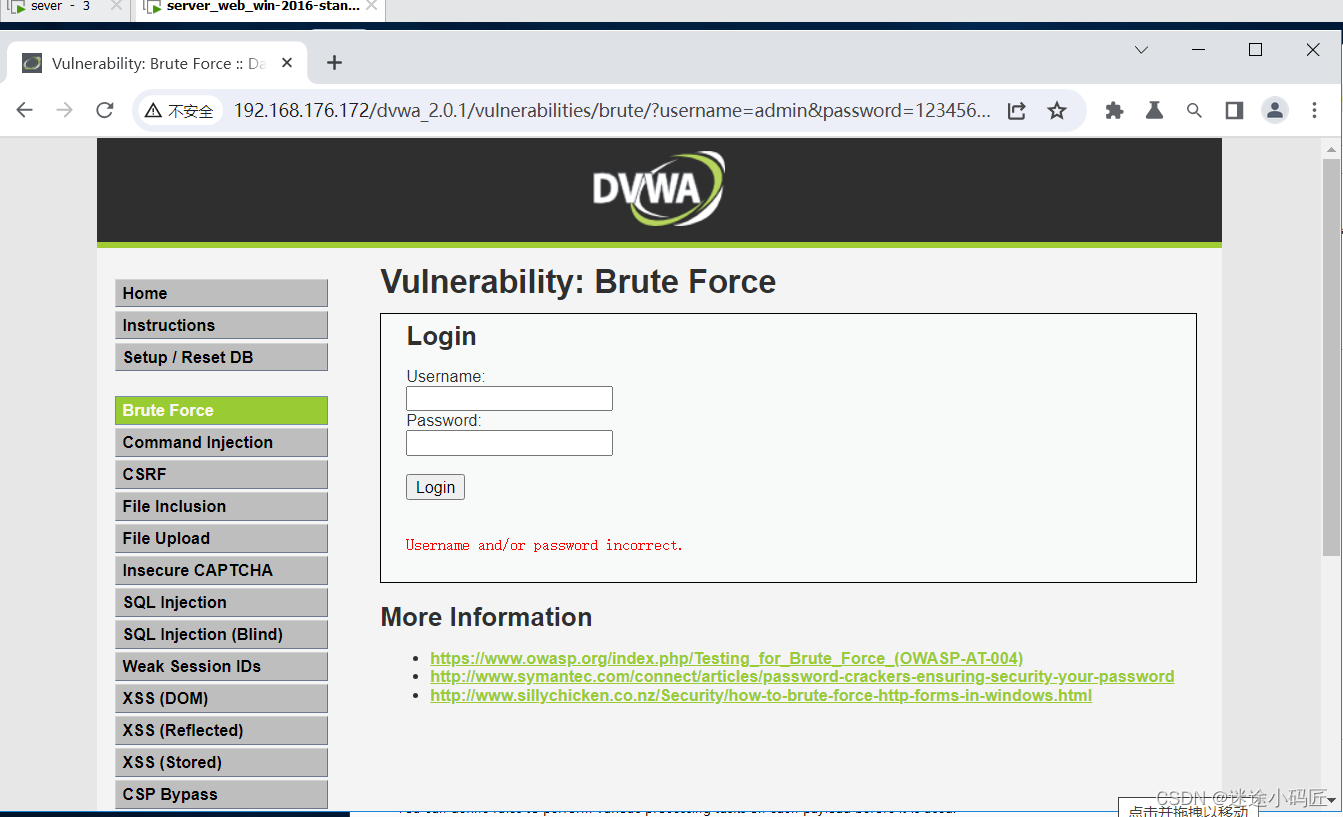
Task: Open Insecure CAPTCHA page
Action: (x=221, y=570)
